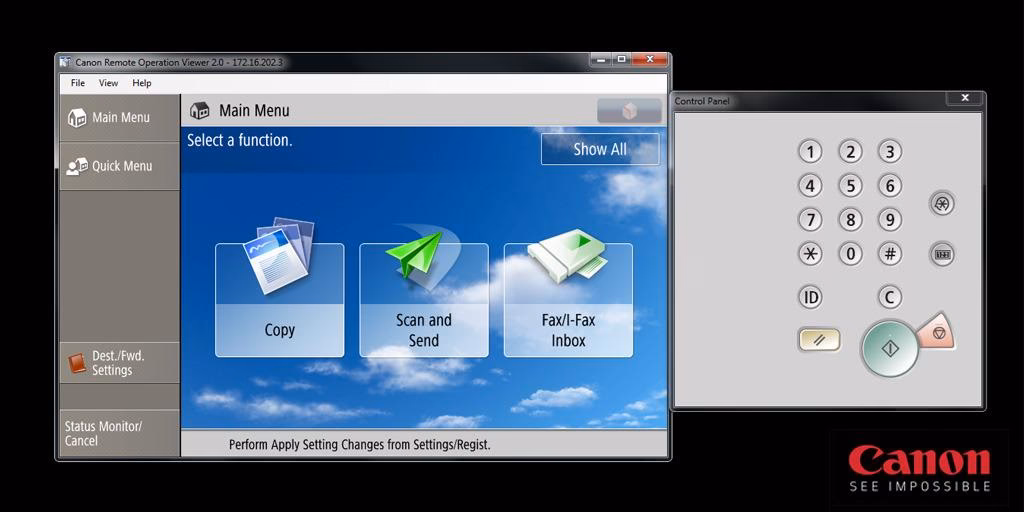Close the Control Panel window
This screenshot has height=512, width=1024.
(x=964, y=98)
